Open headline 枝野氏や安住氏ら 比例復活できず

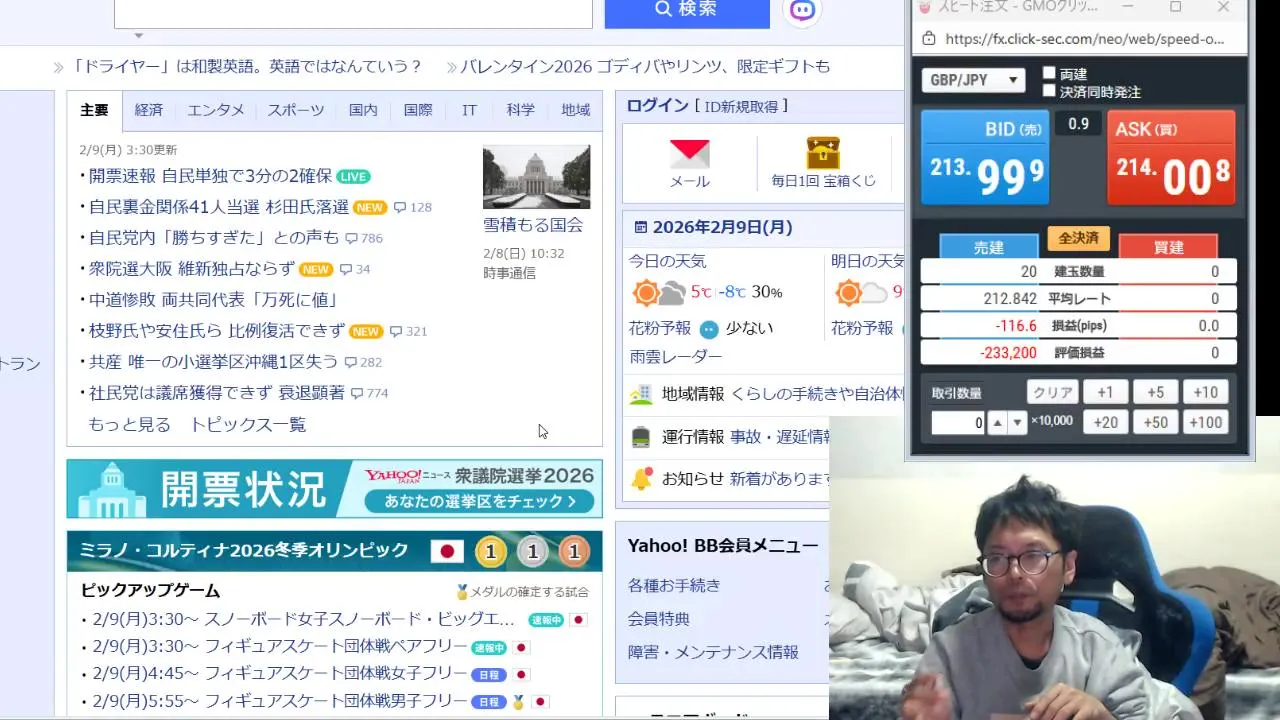point(217,331)
